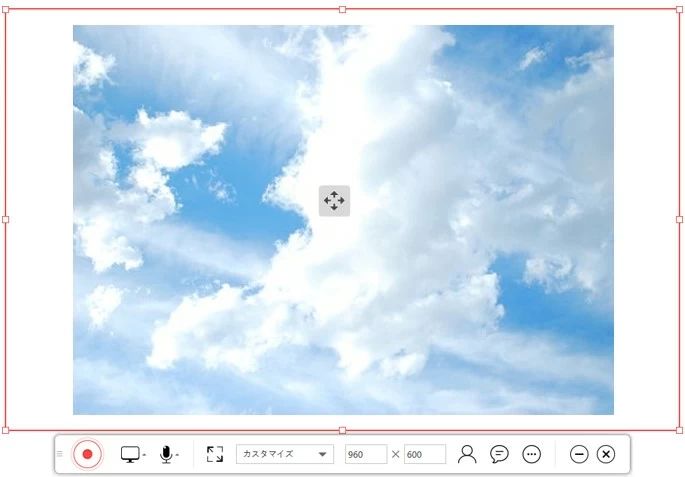Toggle the webcam person icon

coord(467,454)
